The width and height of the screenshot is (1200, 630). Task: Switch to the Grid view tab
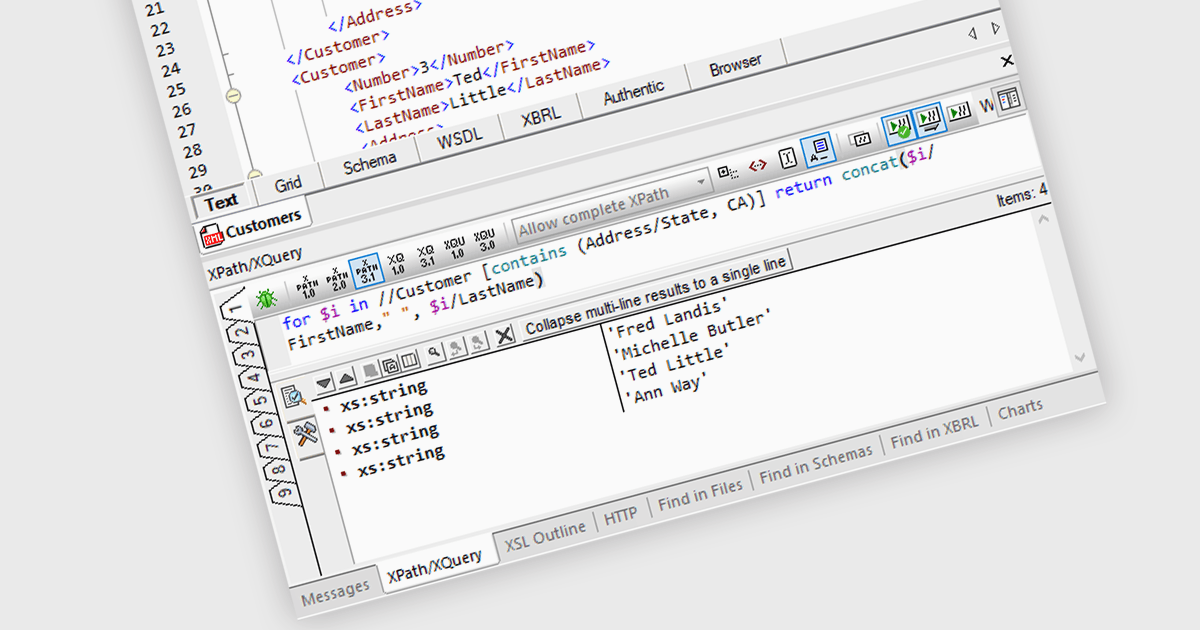click(x=288, y=184)
